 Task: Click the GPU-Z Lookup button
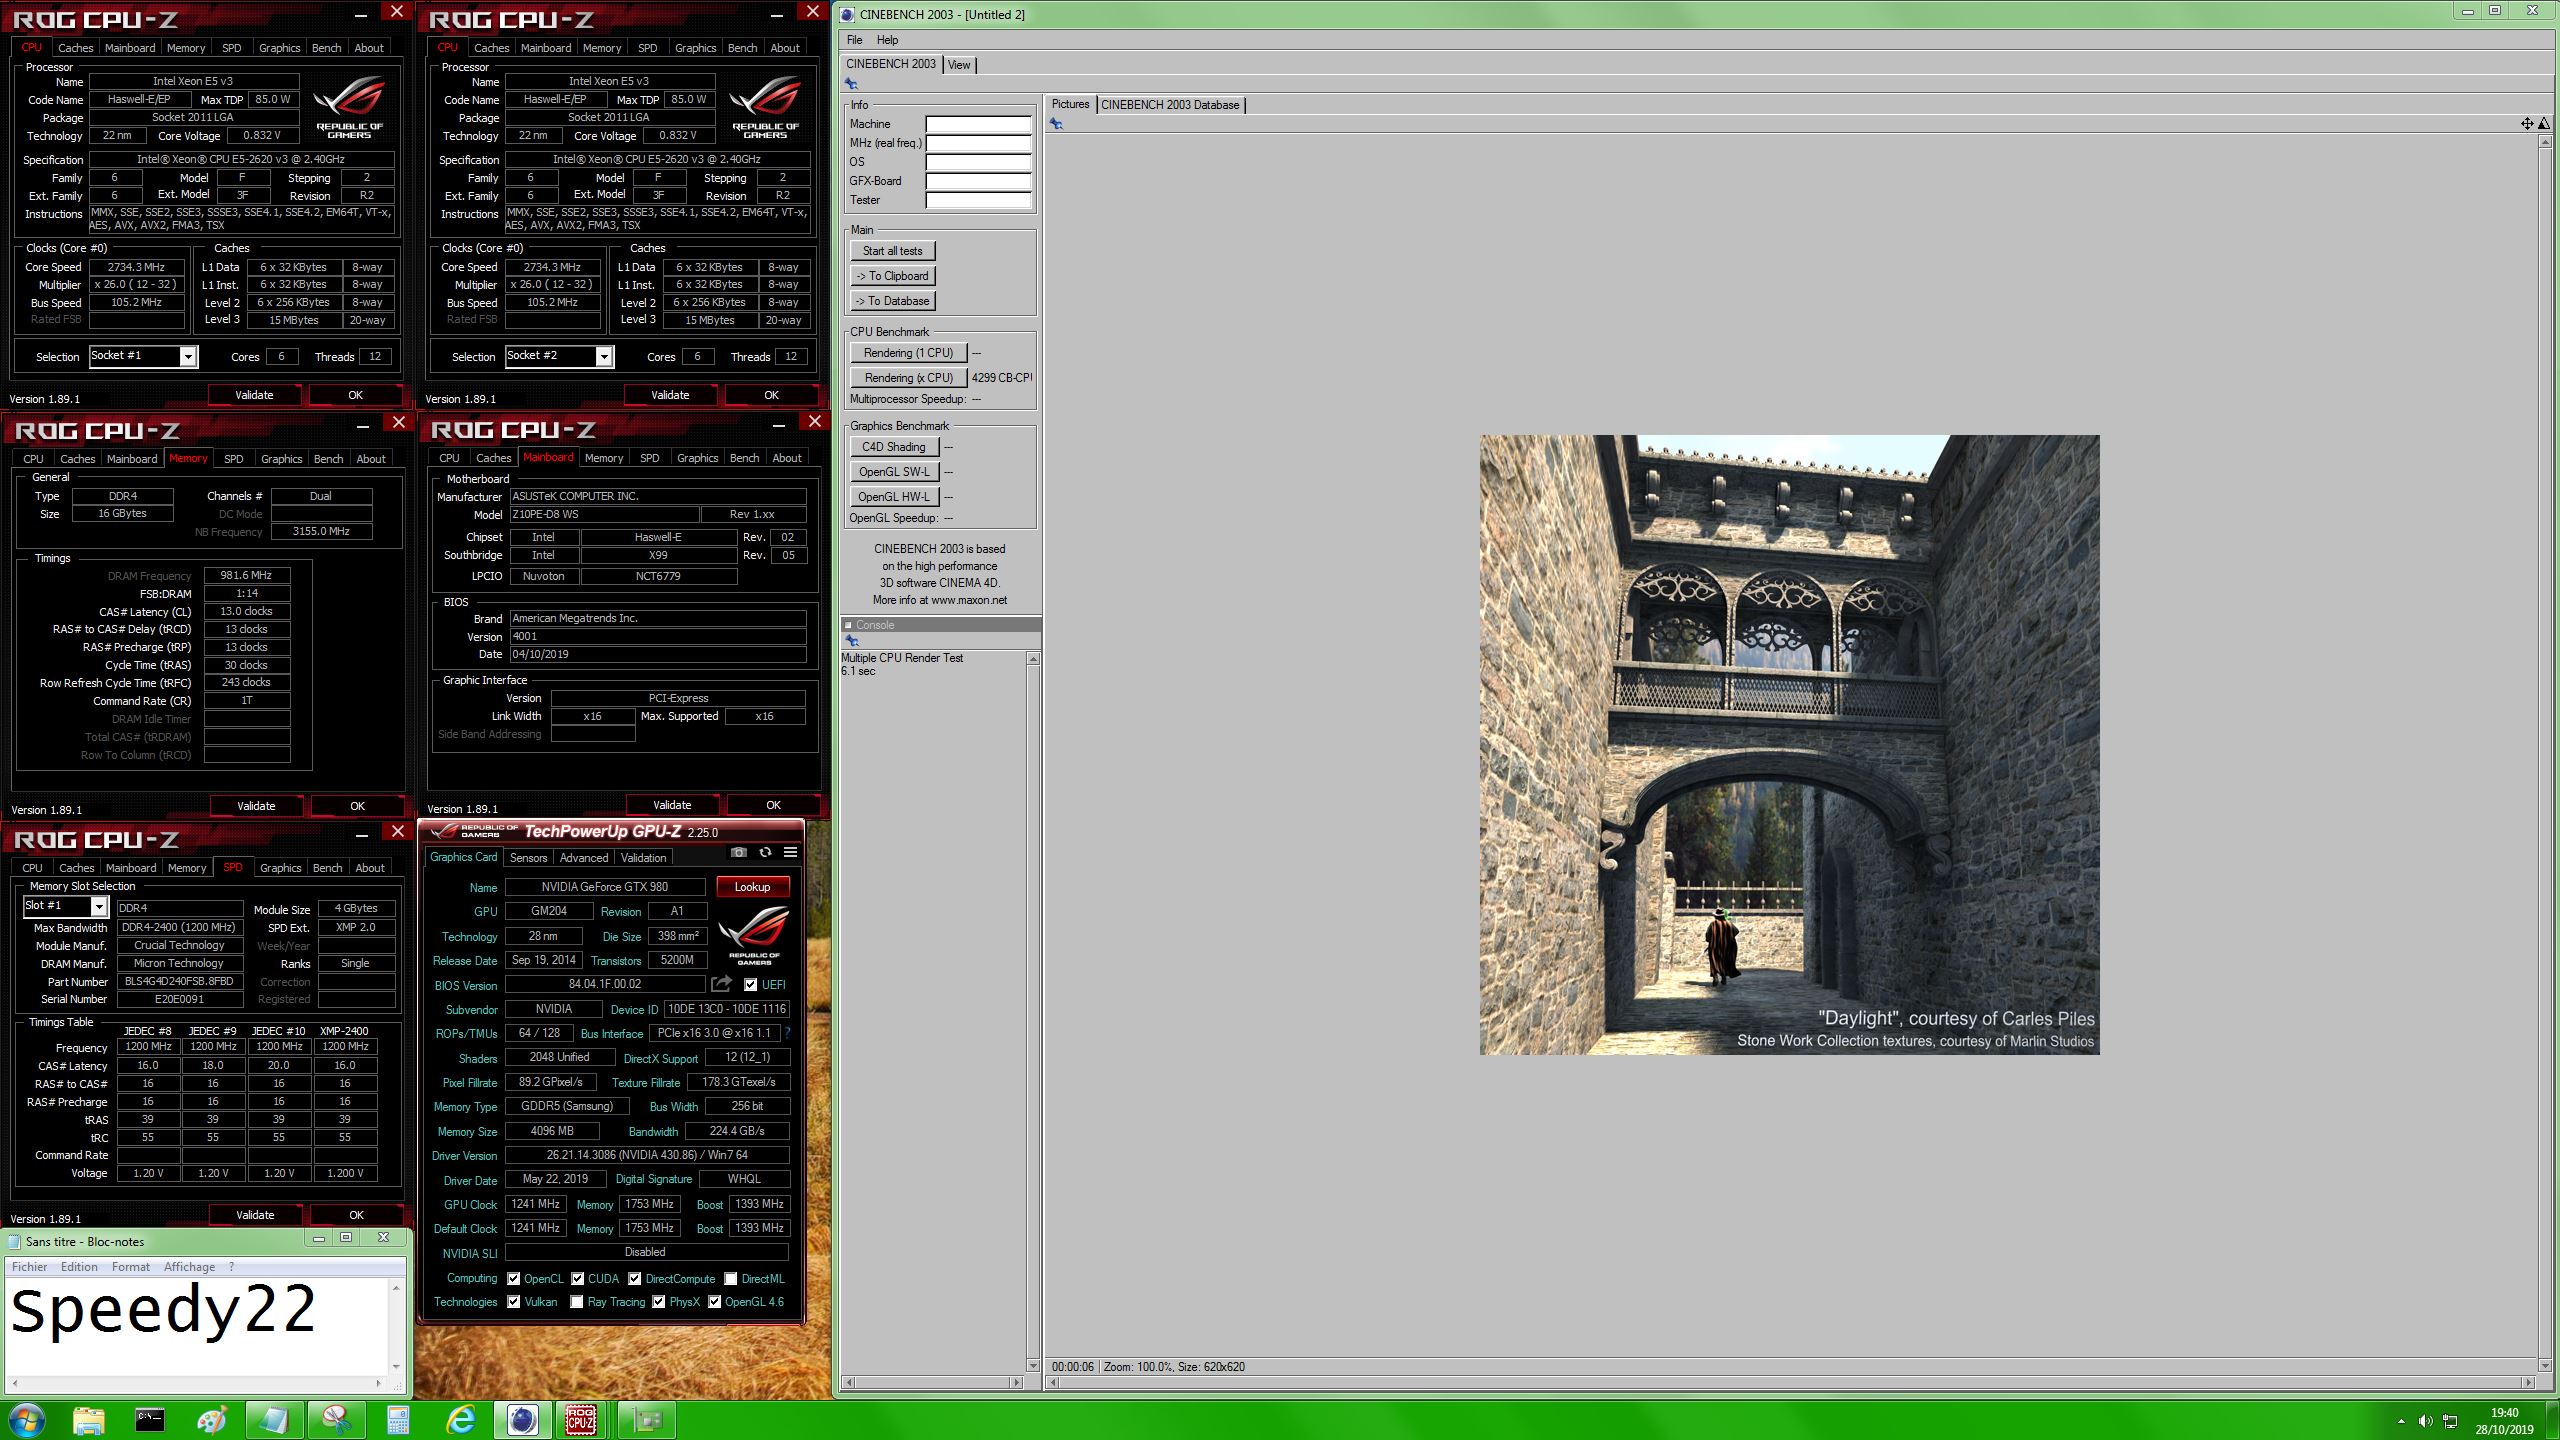click(x=752, y=887)
